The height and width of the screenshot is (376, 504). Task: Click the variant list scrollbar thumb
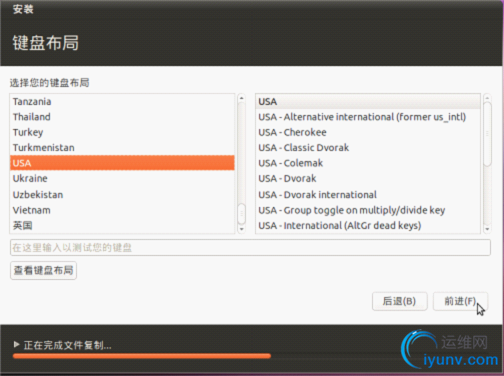[487, 134]
